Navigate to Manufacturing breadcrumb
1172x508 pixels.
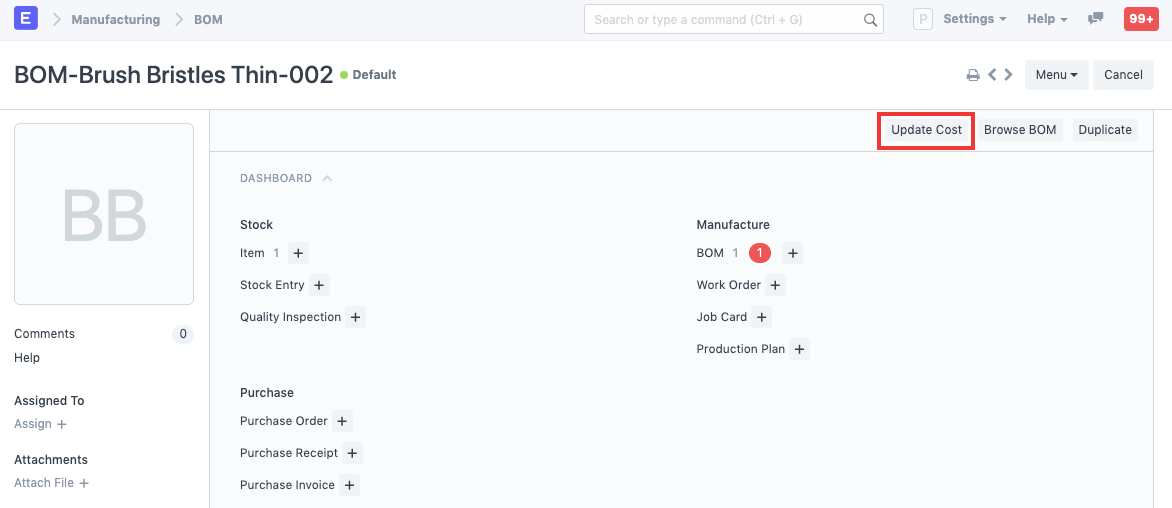115,19
